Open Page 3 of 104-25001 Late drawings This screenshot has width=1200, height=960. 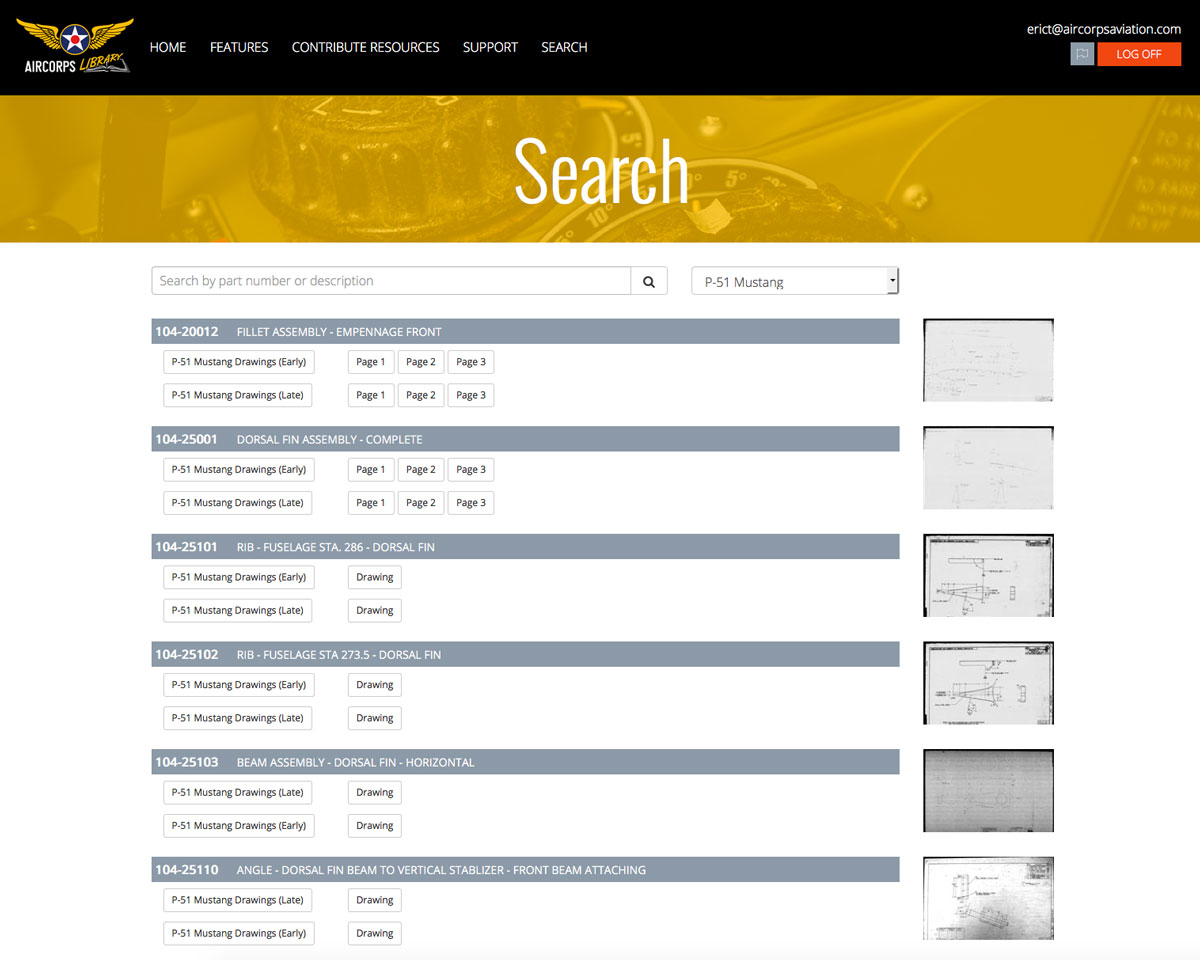tap(470, 502)
